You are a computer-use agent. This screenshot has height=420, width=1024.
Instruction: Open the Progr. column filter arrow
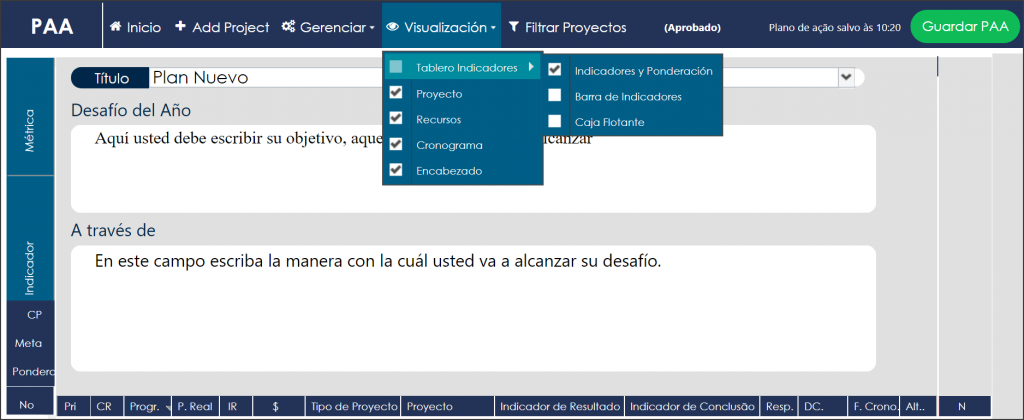pos(170,408)
